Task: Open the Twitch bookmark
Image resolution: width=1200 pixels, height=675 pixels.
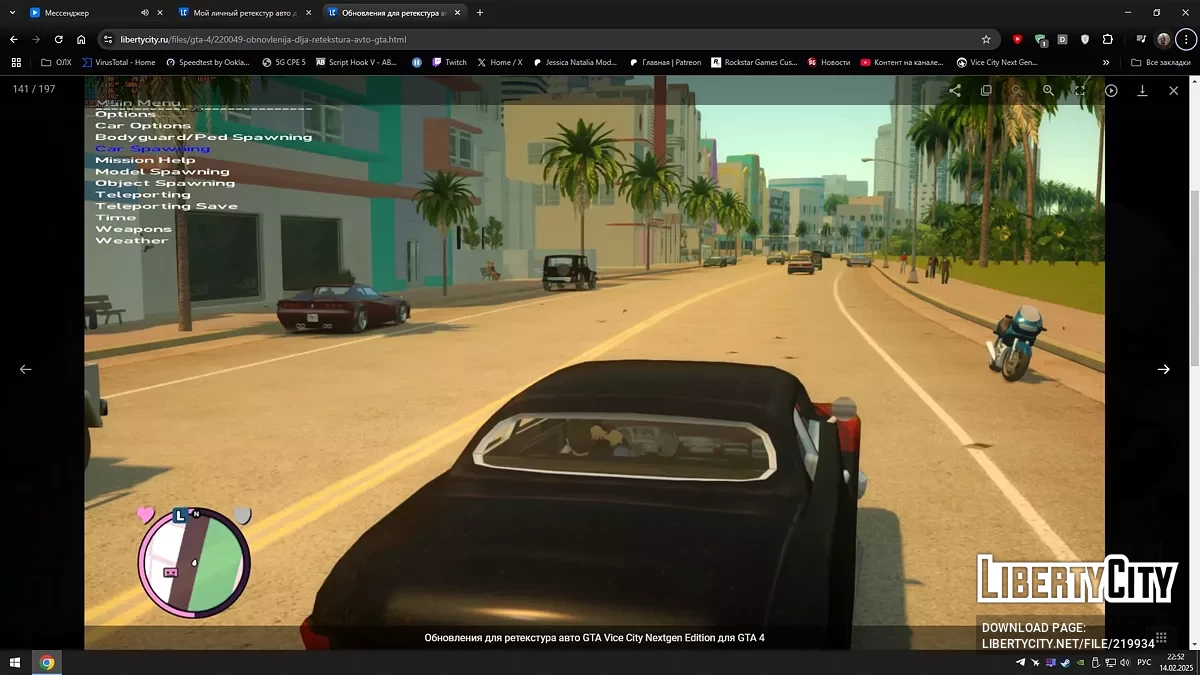Action: [449, 62]
